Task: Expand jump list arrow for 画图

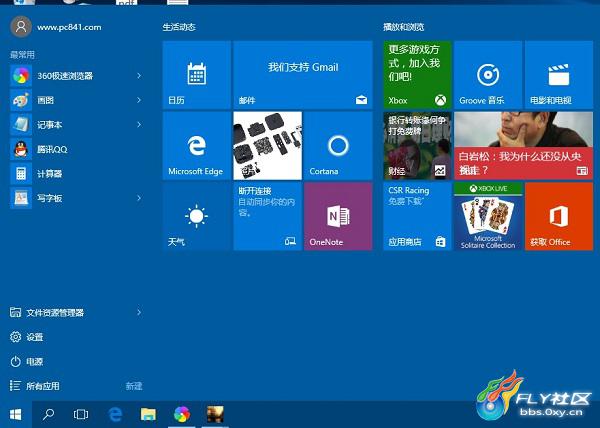Action: tap(139, 100)
